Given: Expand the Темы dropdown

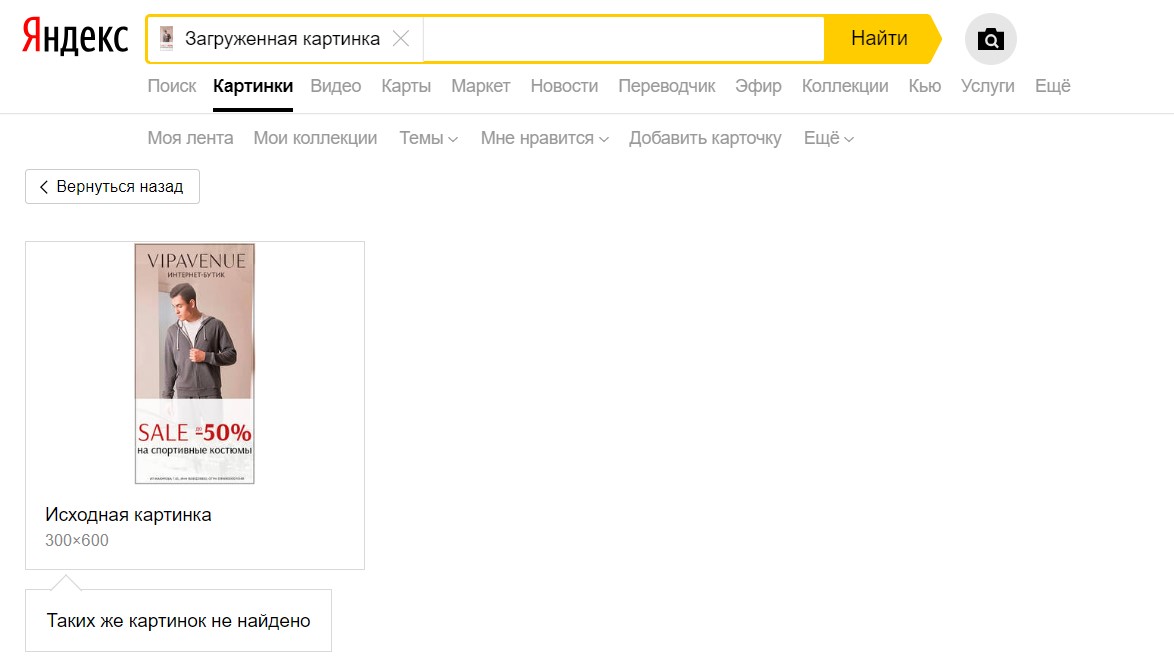Looking at the screenshot, I should click(428, 138).
